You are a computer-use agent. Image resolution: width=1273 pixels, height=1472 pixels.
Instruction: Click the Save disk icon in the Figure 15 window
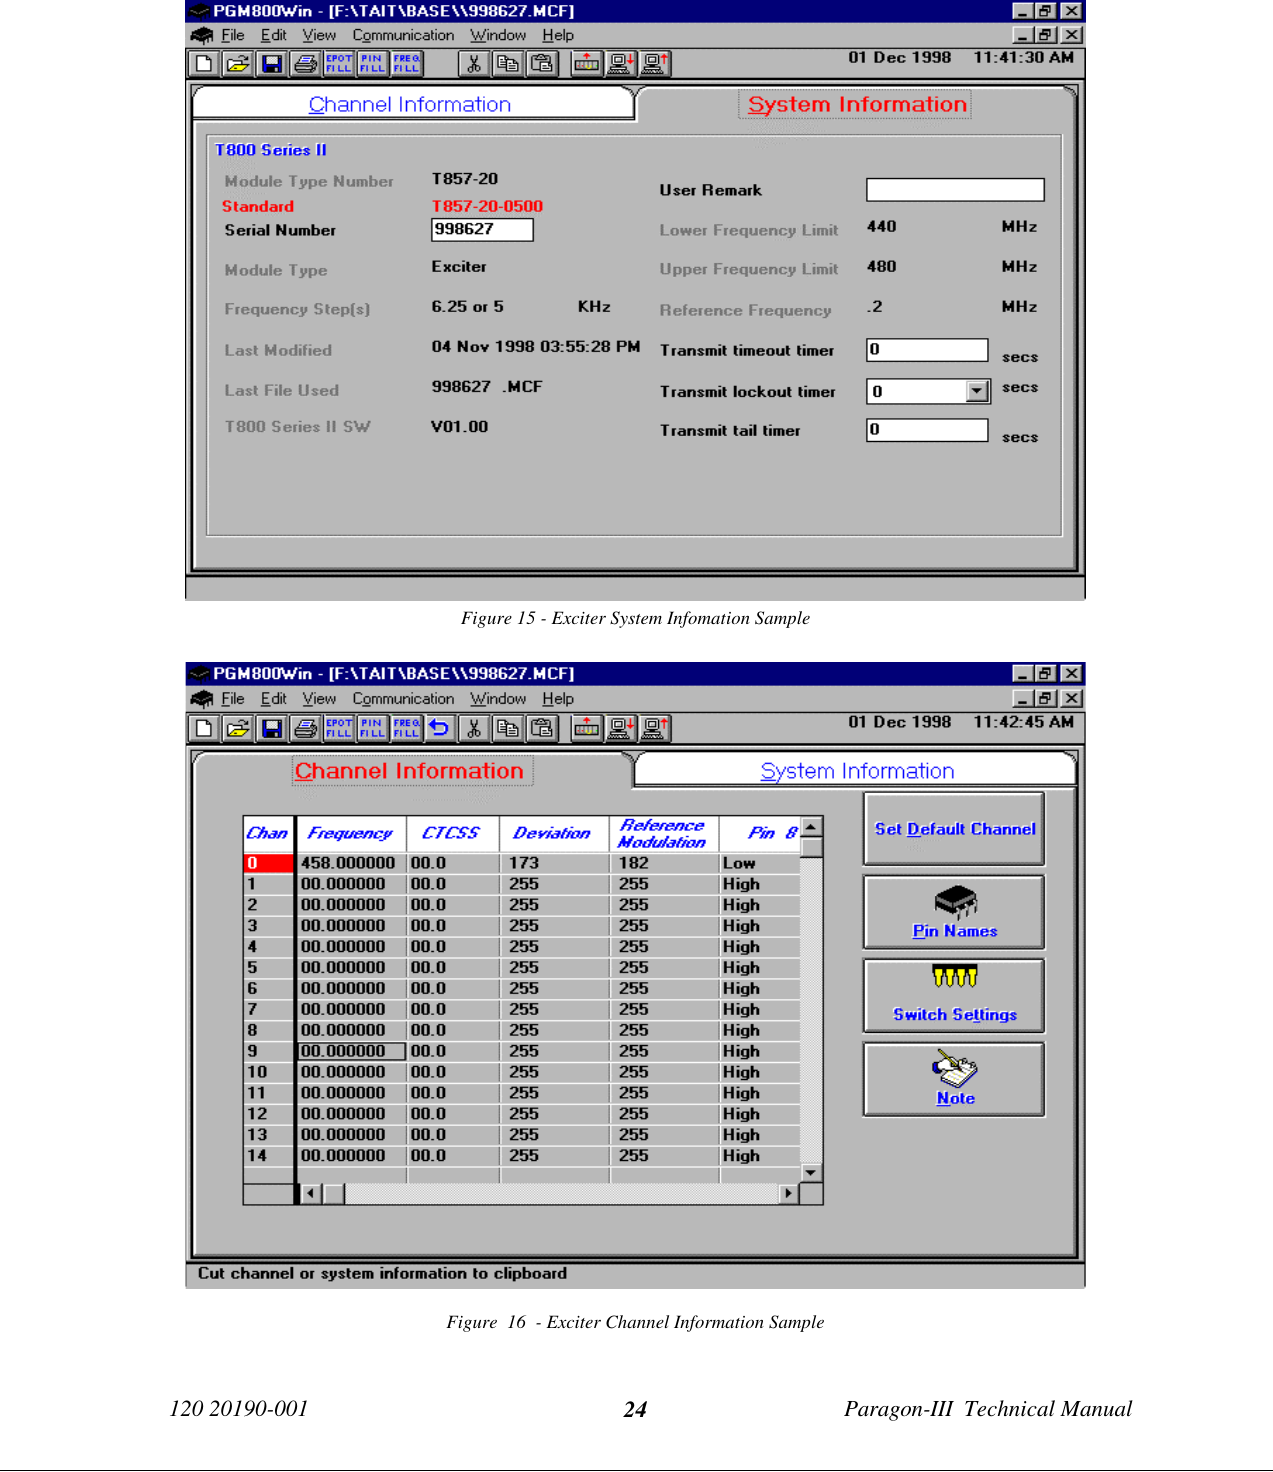point(272,64)
